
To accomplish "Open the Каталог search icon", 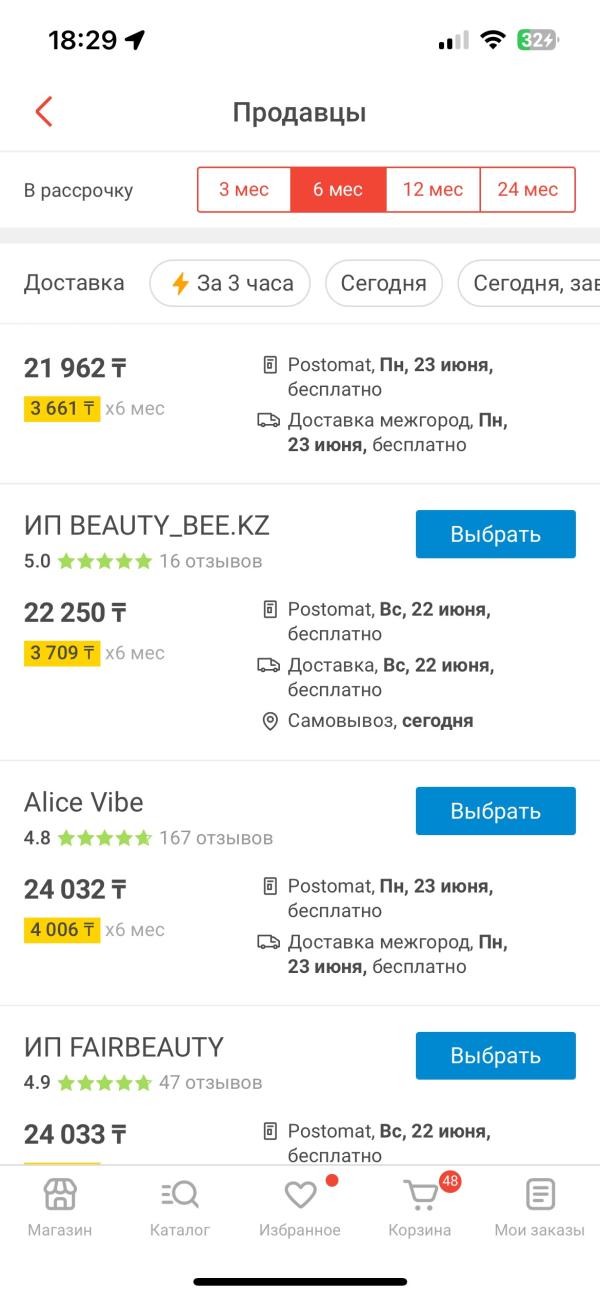I will tap(180, 1194).
